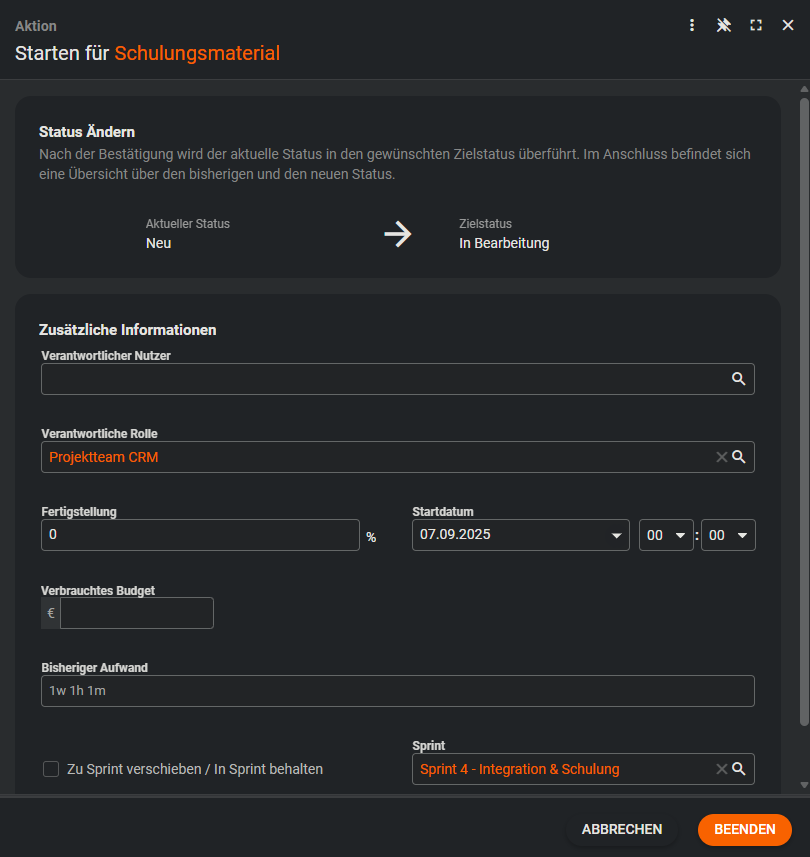Viewport: 810px width, 857px height.
Task: Clear the Sprint 4 selection
Action: 721,769
